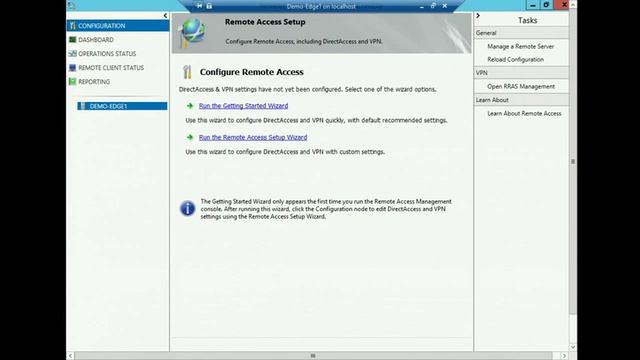Open Remote Client Status
This screenshot has width=640, height=360.
tap(111, 68)
